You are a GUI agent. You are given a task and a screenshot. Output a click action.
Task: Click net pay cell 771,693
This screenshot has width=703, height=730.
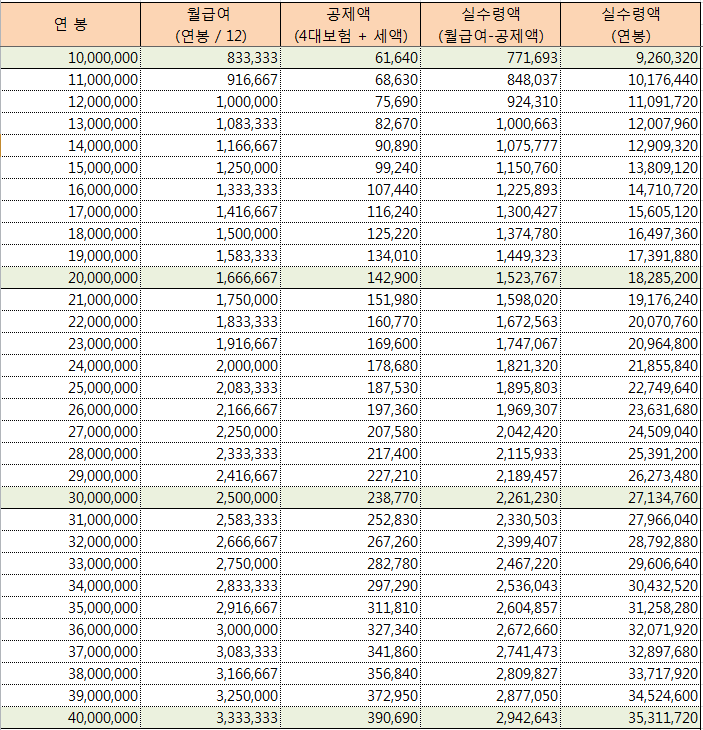[x=491, y=58]
